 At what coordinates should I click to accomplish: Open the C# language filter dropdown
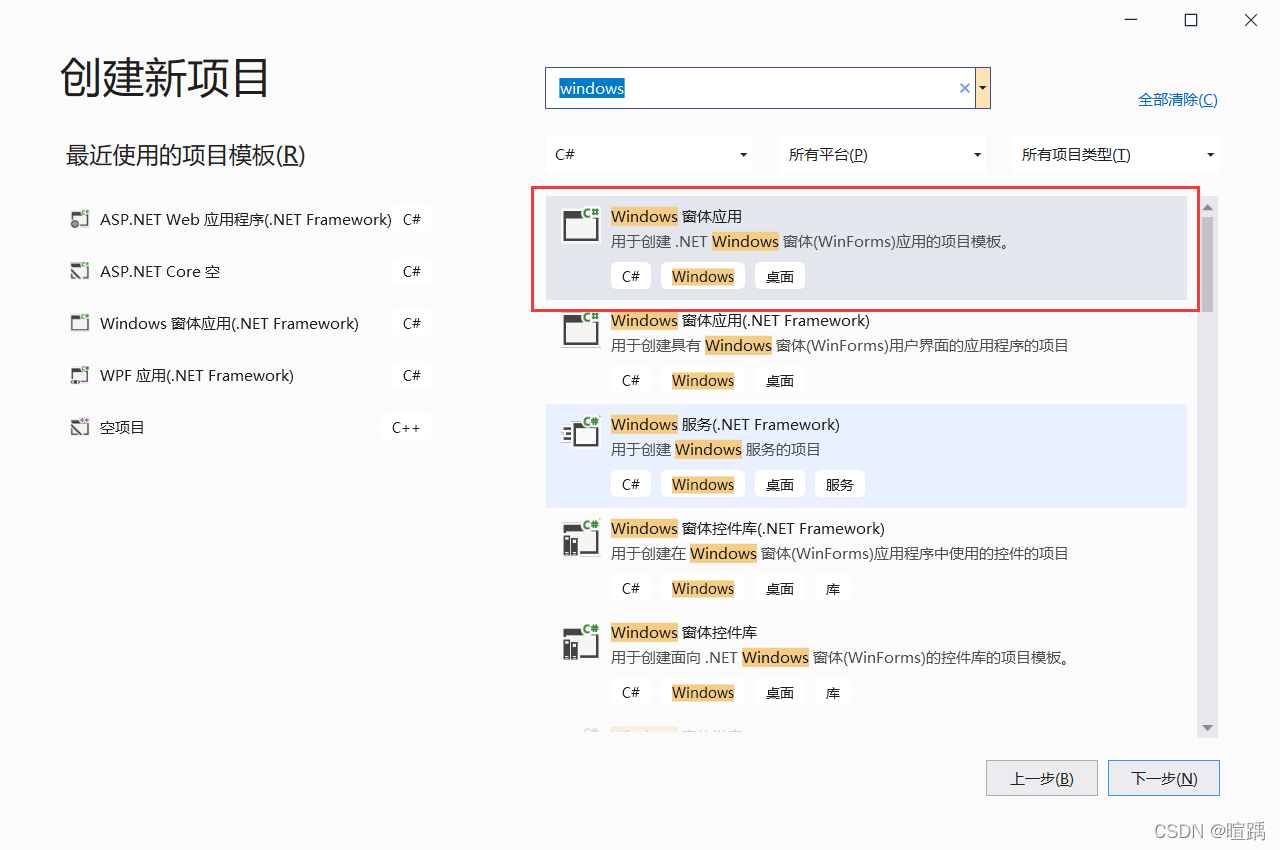(651, 155)
